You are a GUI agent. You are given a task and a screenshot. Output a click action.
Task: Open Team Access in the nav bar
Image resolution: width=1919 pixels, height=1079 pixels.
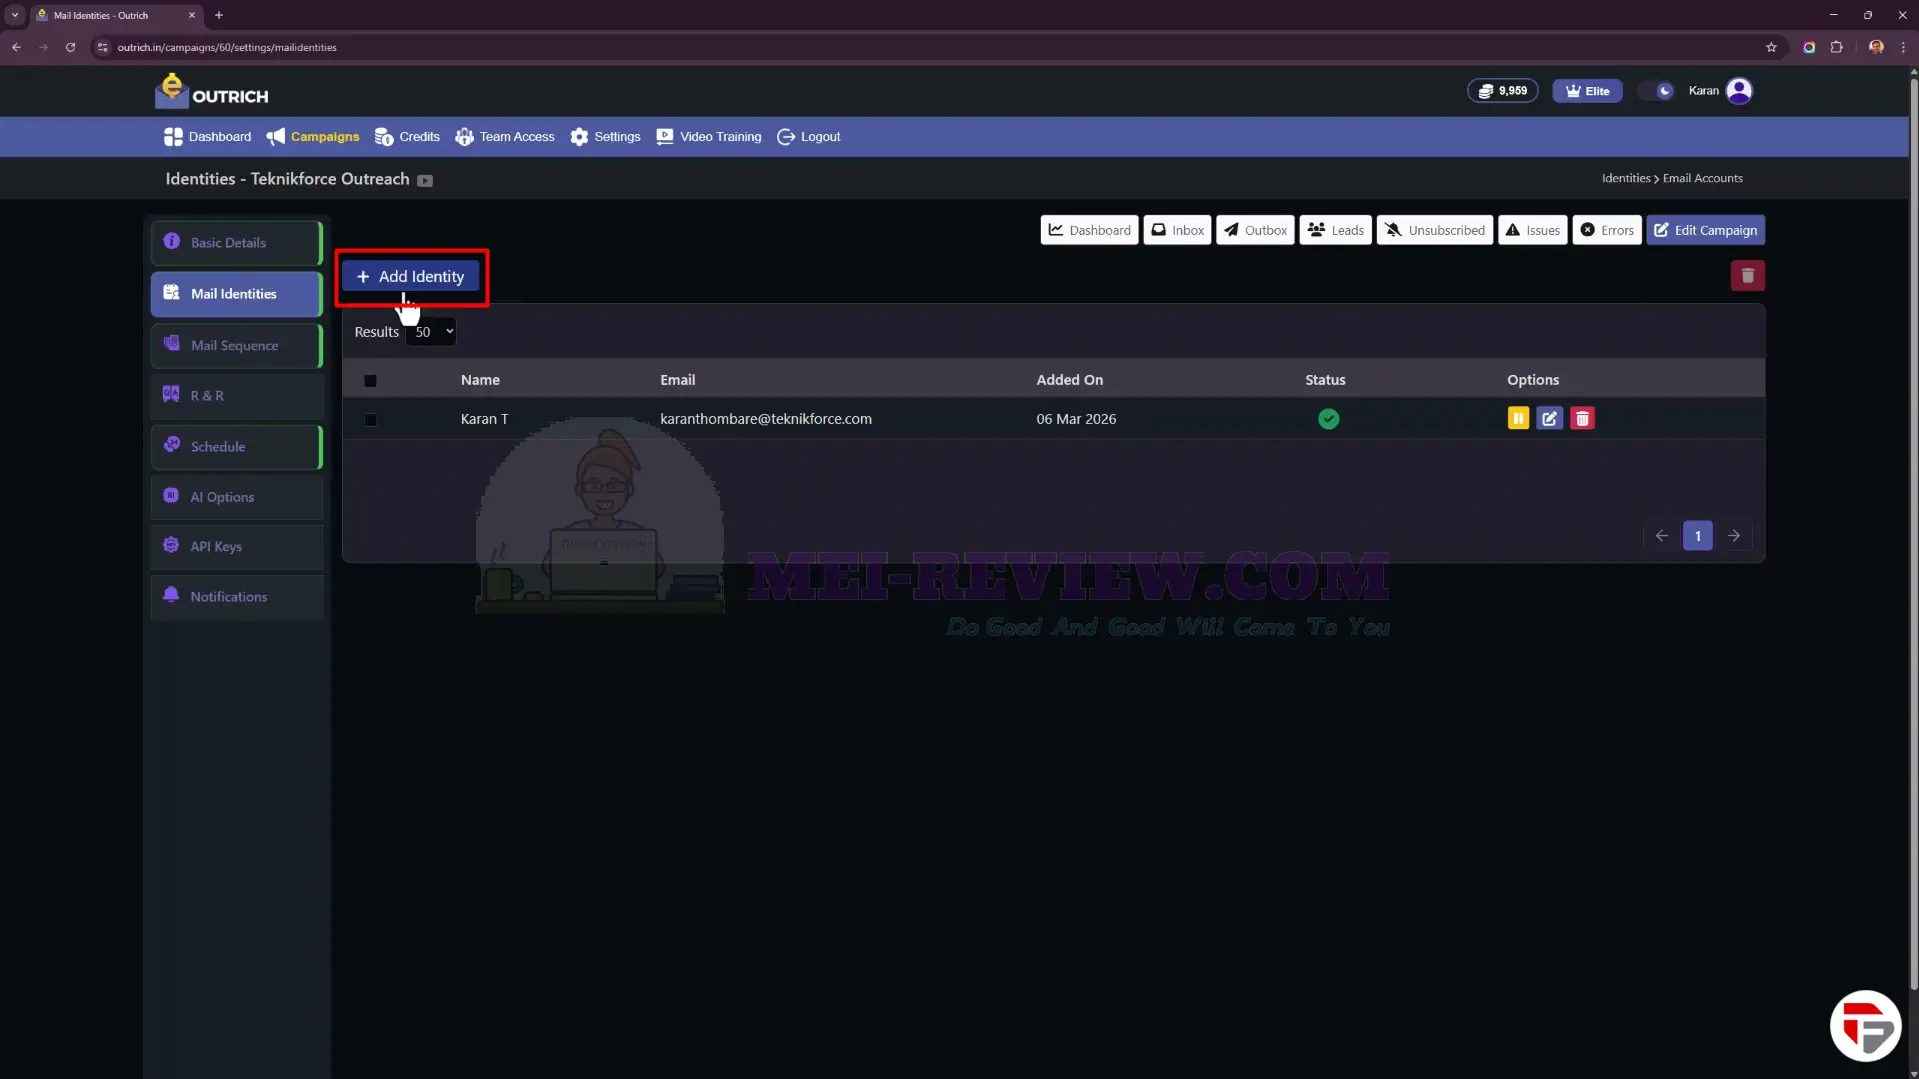click(505, 137)
